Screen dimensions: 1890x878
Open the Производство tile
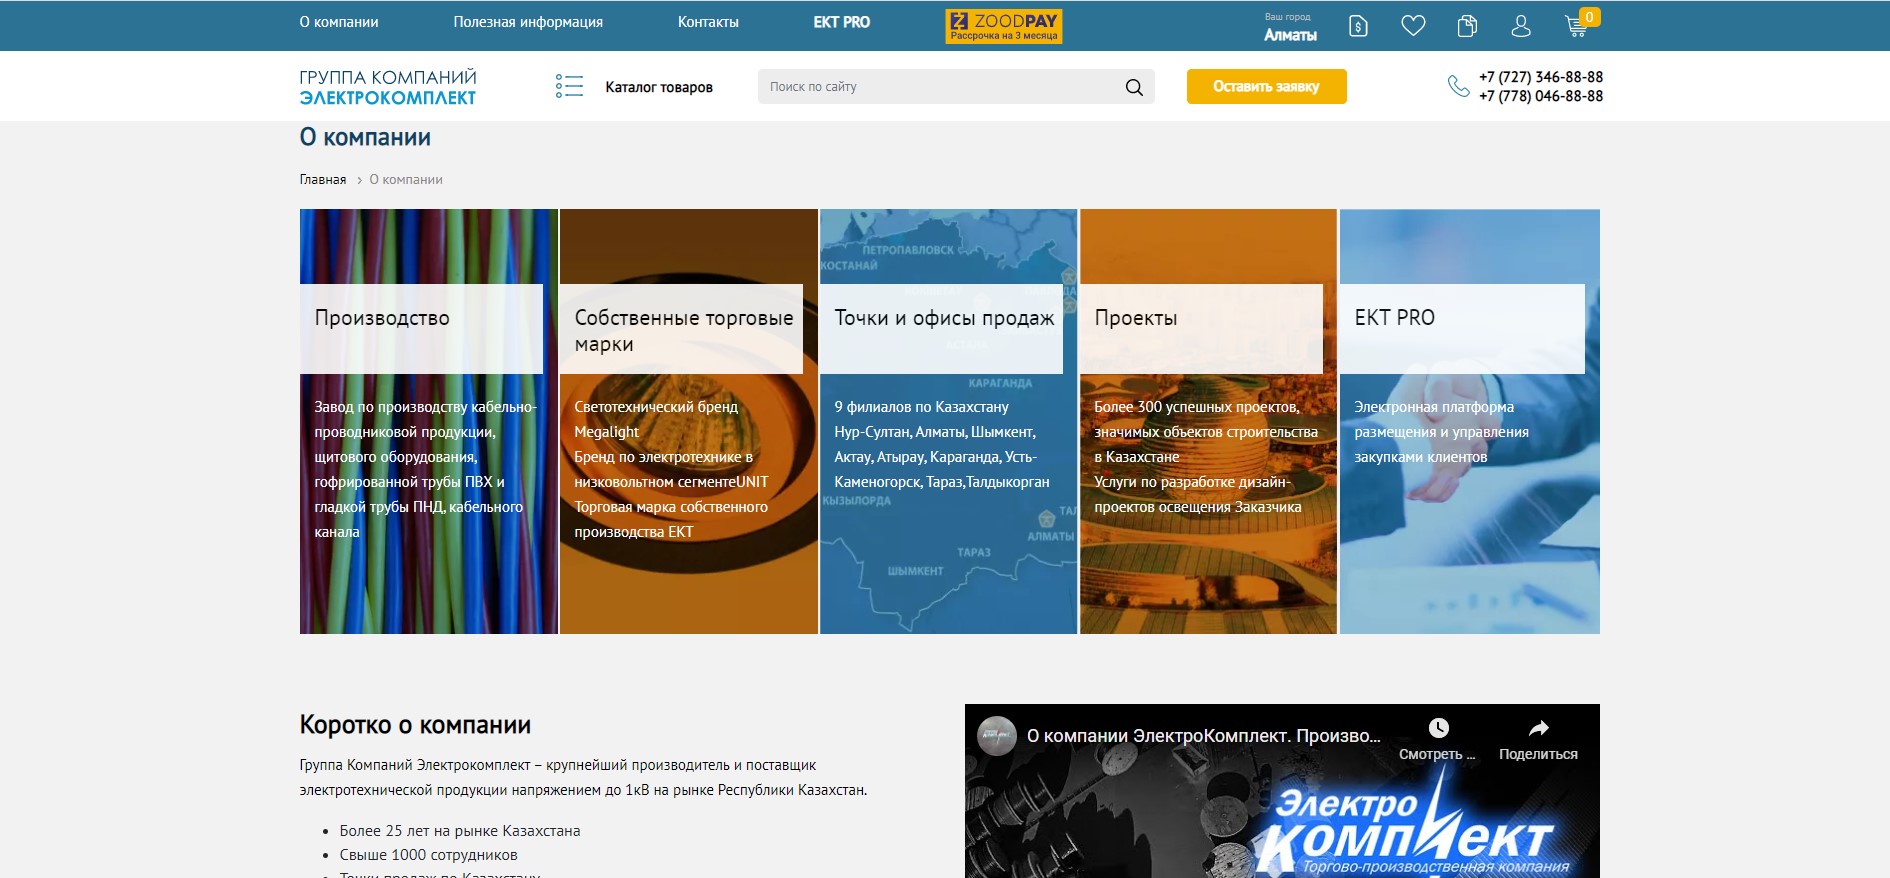click(x=428, y=420)
